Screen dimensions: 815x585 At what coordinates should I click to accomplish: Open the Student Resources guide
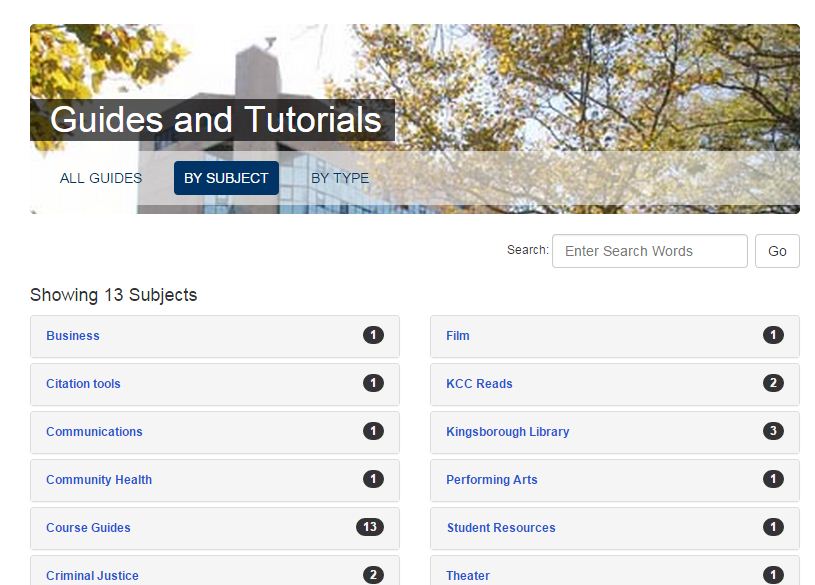click(503, 528)
